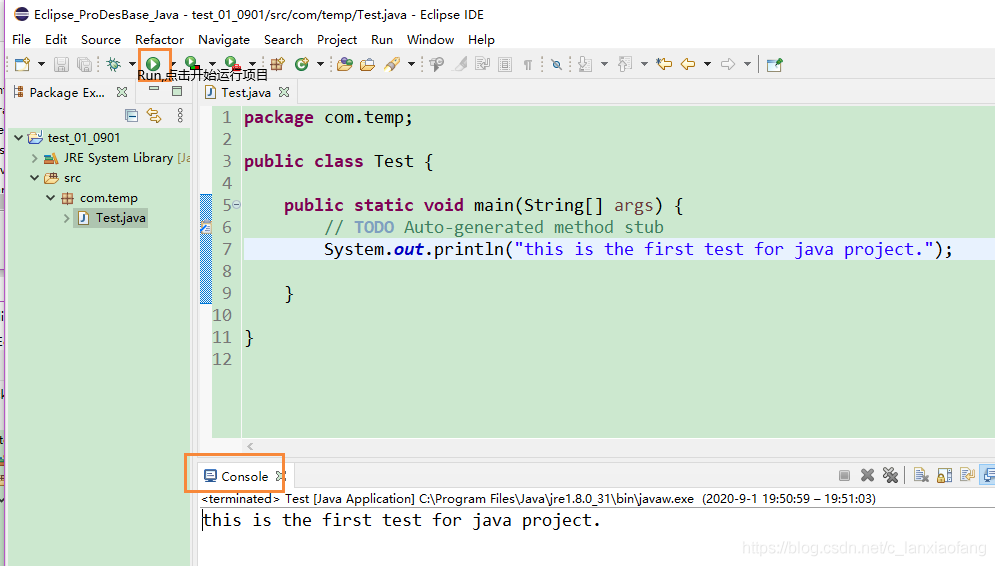
Task: Click the Open Type icon in toolbar
Action: (x=345, y=64)
